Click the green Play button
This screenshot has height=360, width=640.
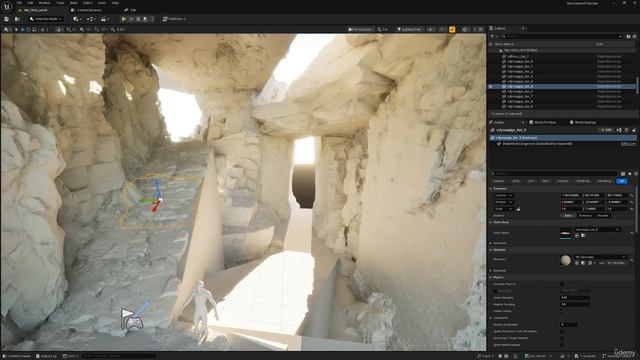click(x=124, y=19)
